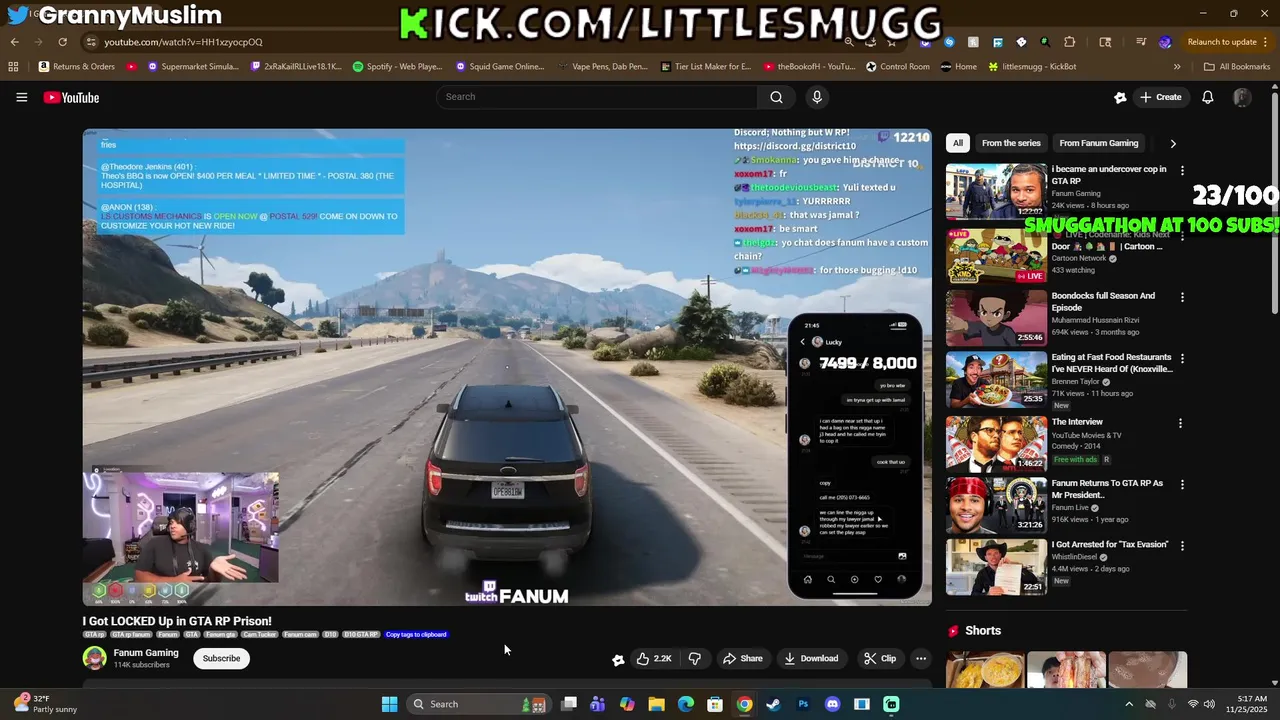Open I Got Arrested for Tax Evasion thumbnail

[996, 567]
